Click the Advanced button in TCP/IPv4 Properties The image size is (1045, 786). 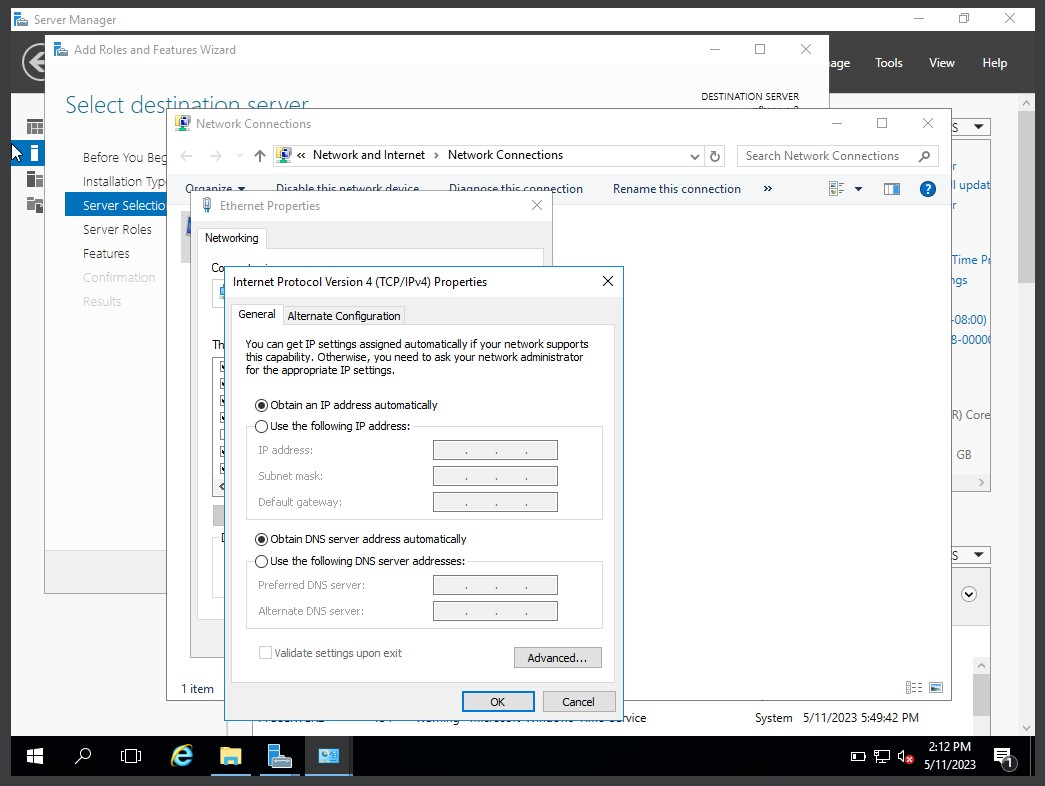pos(557,657)
